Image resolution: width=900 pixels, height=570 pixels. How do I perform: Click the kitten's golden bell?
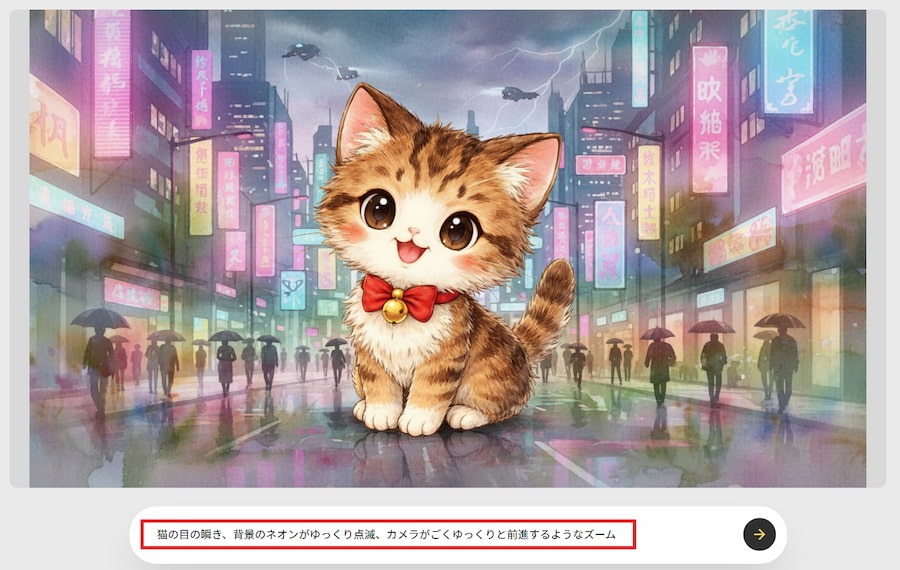pyautogui.click(x=395, y=310)
